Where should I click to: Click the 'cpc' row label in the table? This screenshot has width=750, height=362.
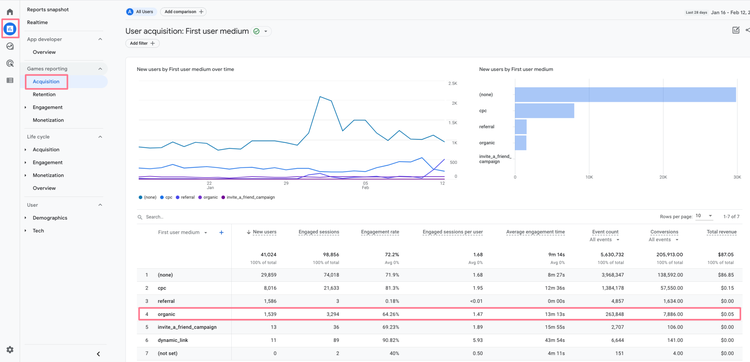pos(162,288)
